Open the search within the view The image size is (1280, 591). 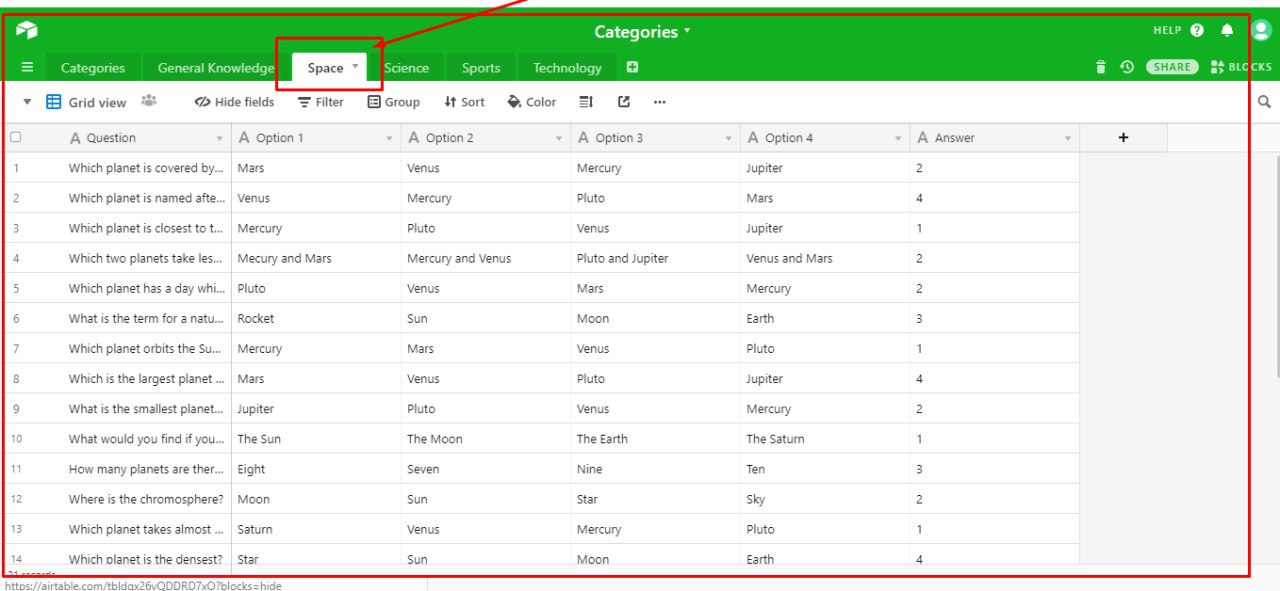tap(1264, 101)
